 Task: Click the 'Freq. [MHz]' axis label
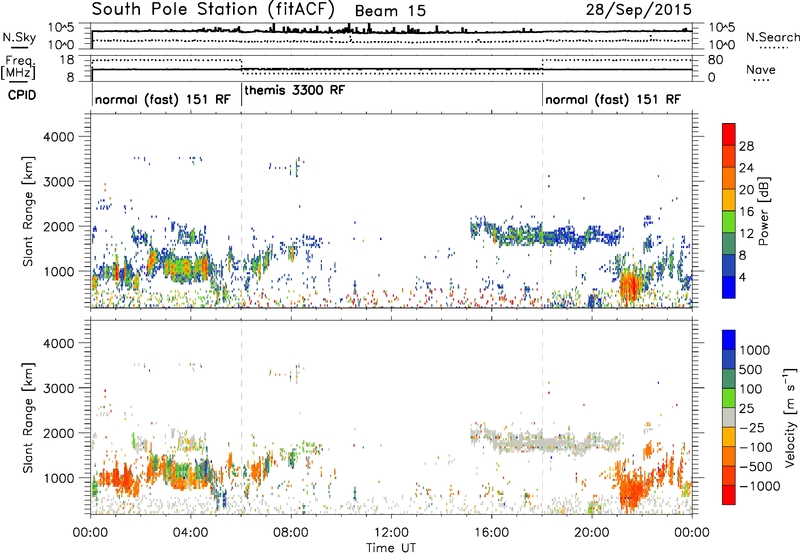coord(18,67)
